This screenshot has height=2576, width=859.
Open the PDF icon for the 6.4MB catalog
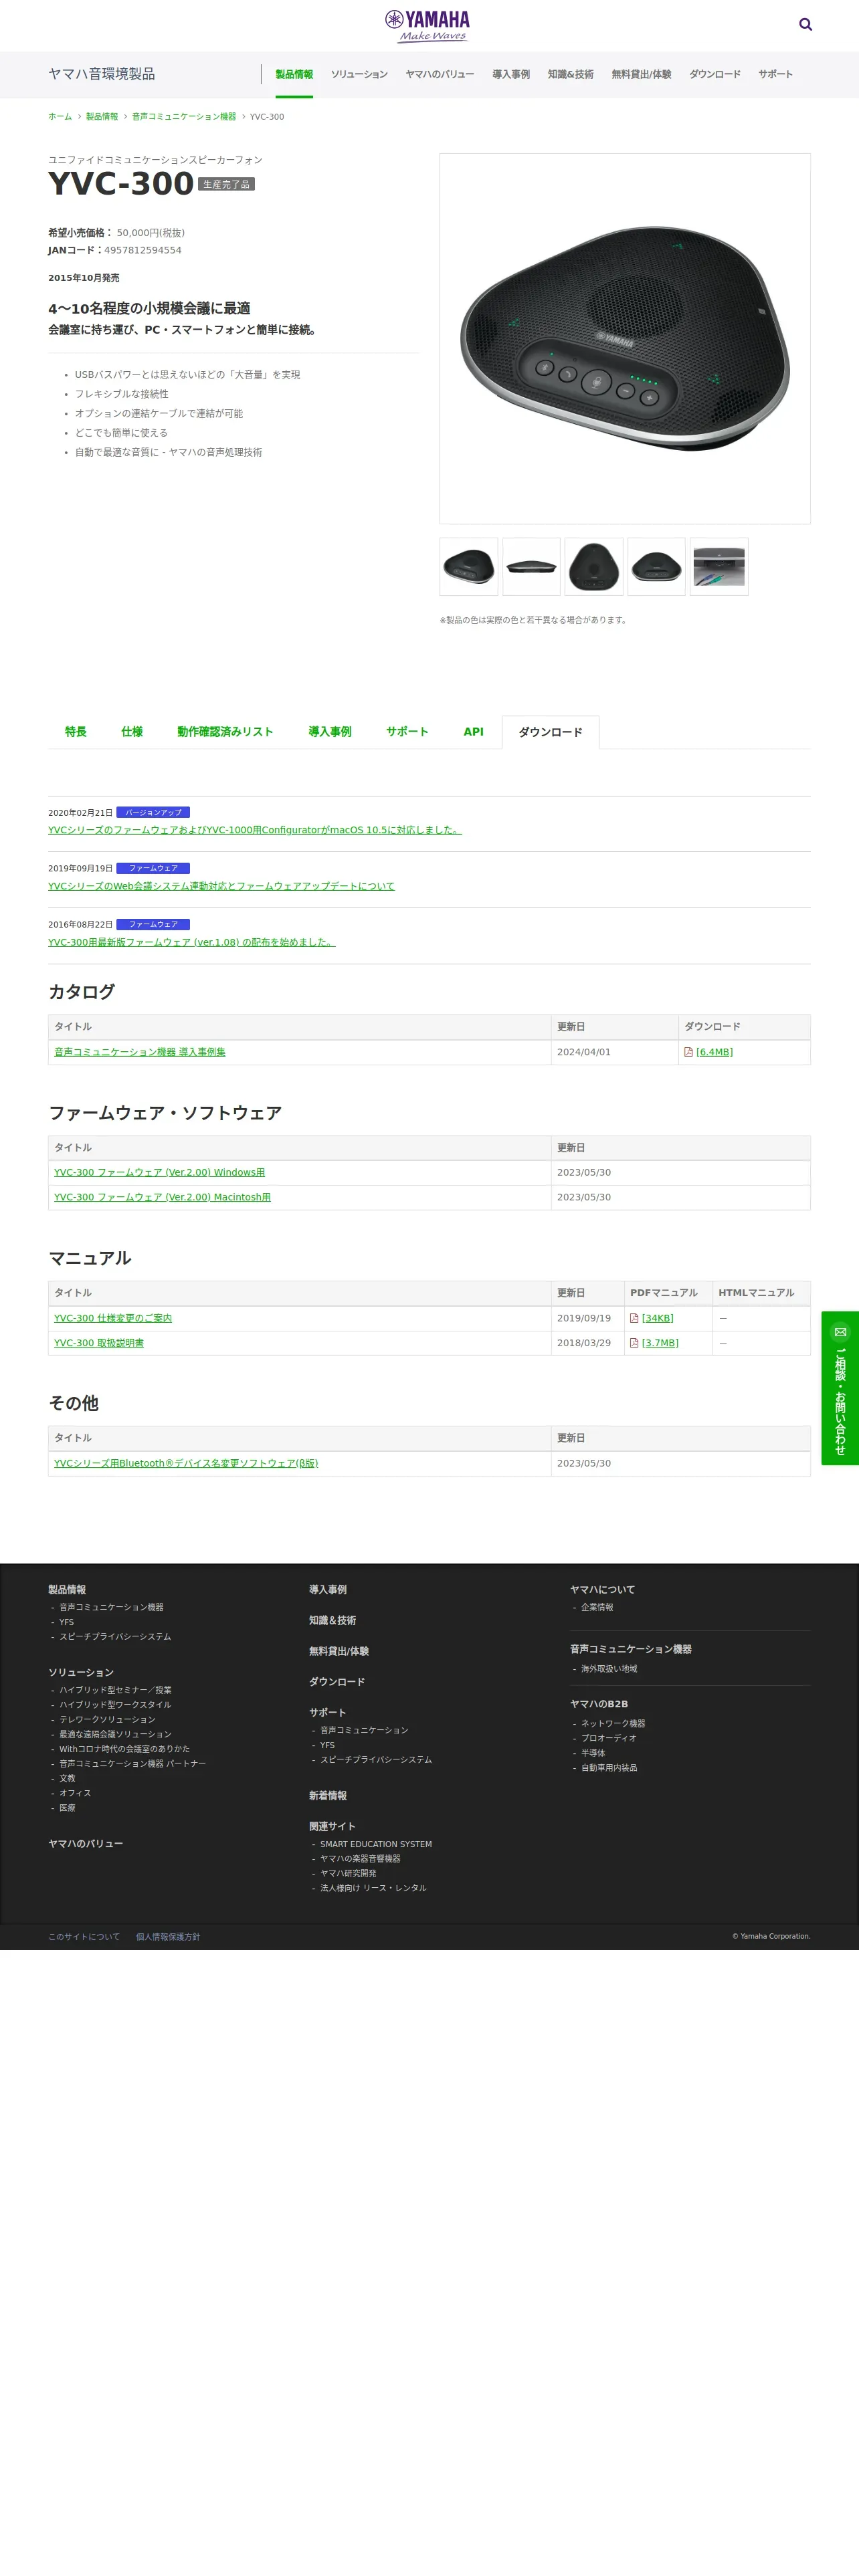coord(688,1052)
